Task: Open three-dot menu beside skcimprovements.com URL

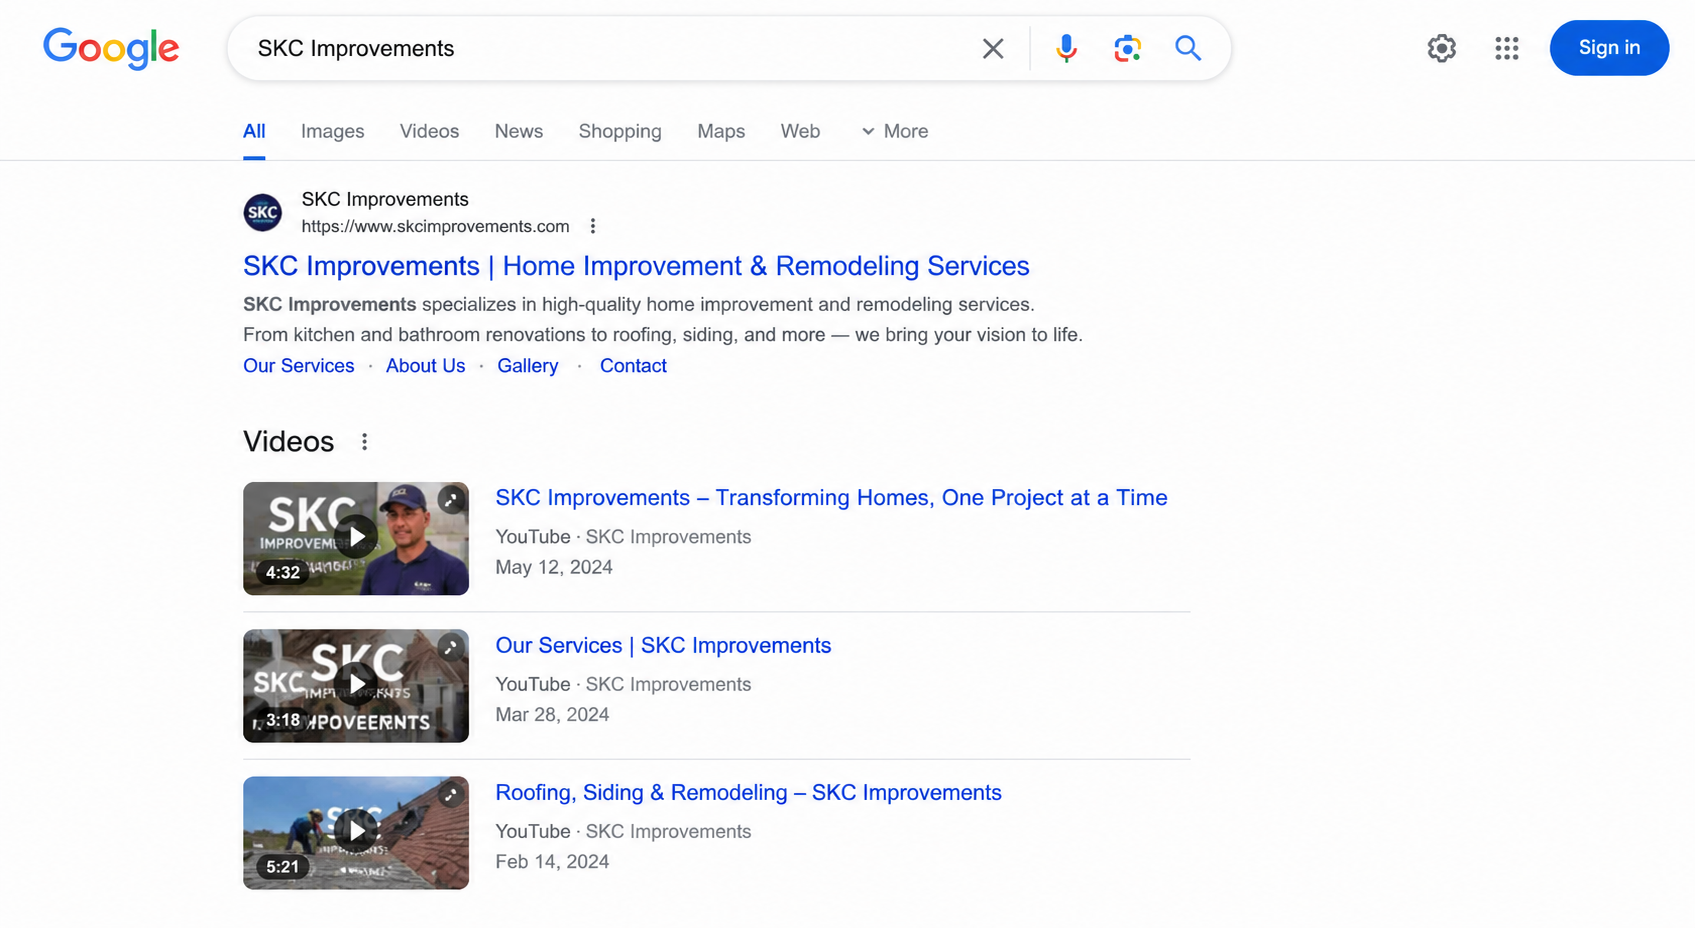Action: (x=593, y=226)
